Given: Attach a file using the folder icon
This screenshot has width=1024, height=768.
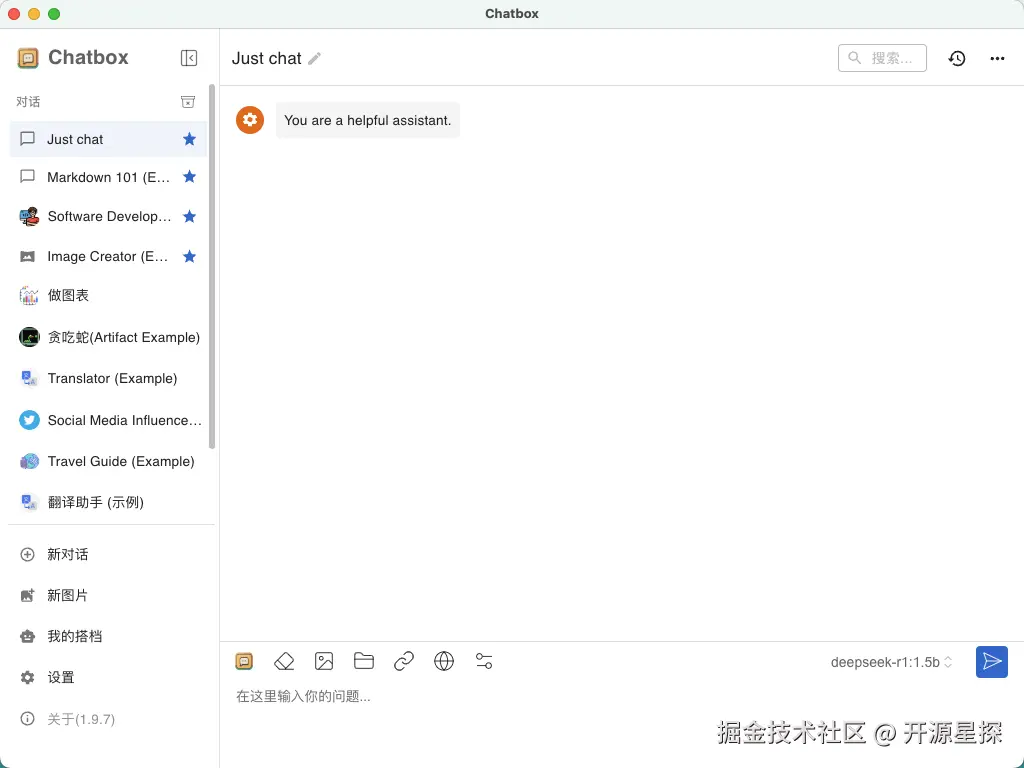Looking at the screenshot, I should [x=364, y=661].
